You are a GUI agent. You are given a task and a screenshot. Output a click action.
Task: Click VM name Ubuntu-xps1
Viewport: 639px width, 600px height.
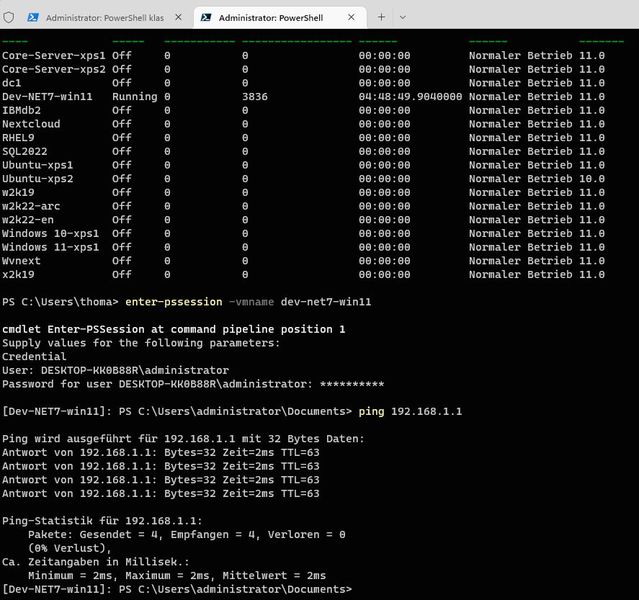(37, 165)
